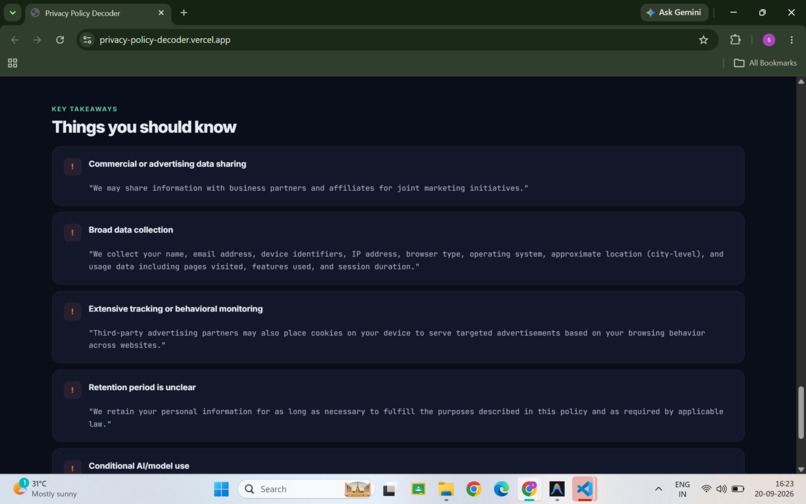Image resolution: width=806 pixels, height=504 pixels.
Task: Click the alert icon beside Extensive tracking
Action: 72,311
